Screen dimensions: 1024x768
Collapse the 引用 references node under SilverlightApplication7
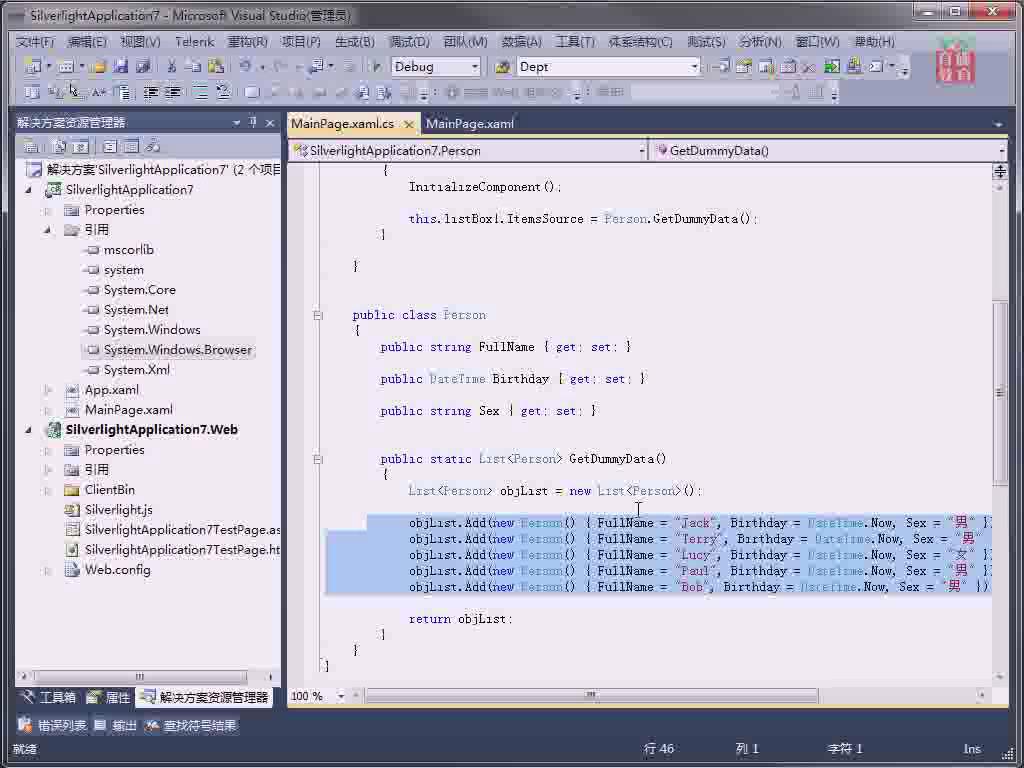point(48,230)
